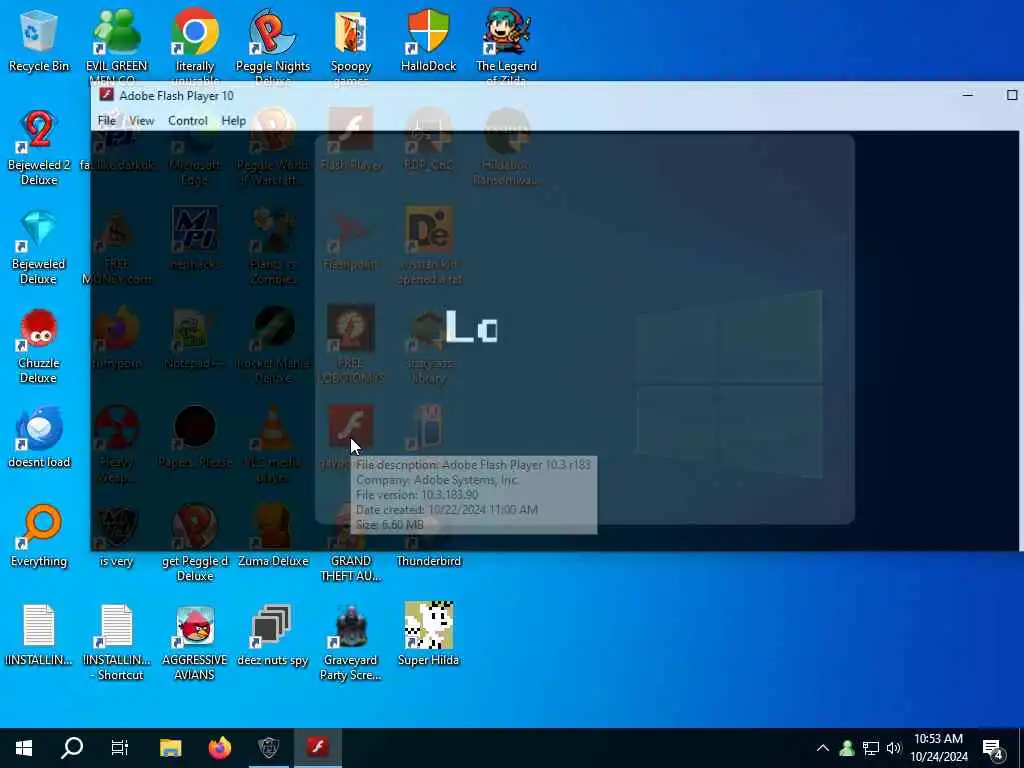The width and height of the screenshot is (1024, 768).
Task: Switch to the shield app on taskbar
Action: point(268,748)
